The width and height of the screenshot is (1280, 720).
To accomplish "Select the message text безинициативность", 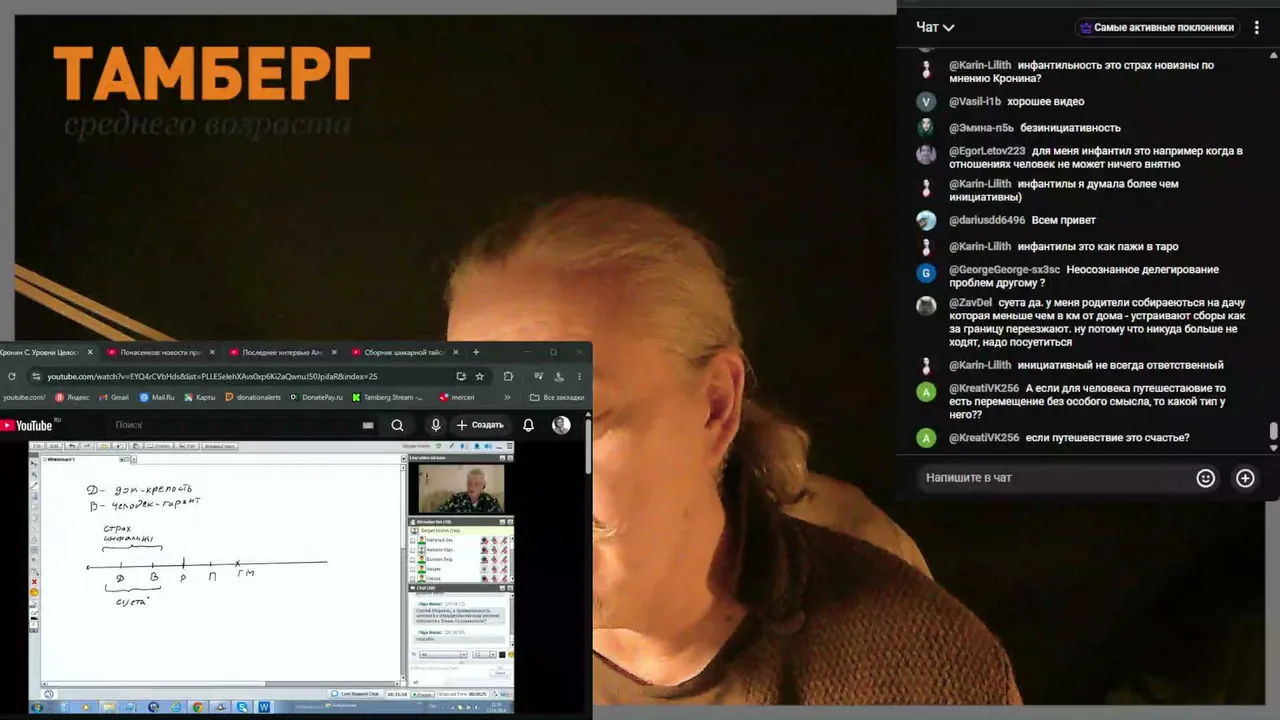I will pos(1070,128).
